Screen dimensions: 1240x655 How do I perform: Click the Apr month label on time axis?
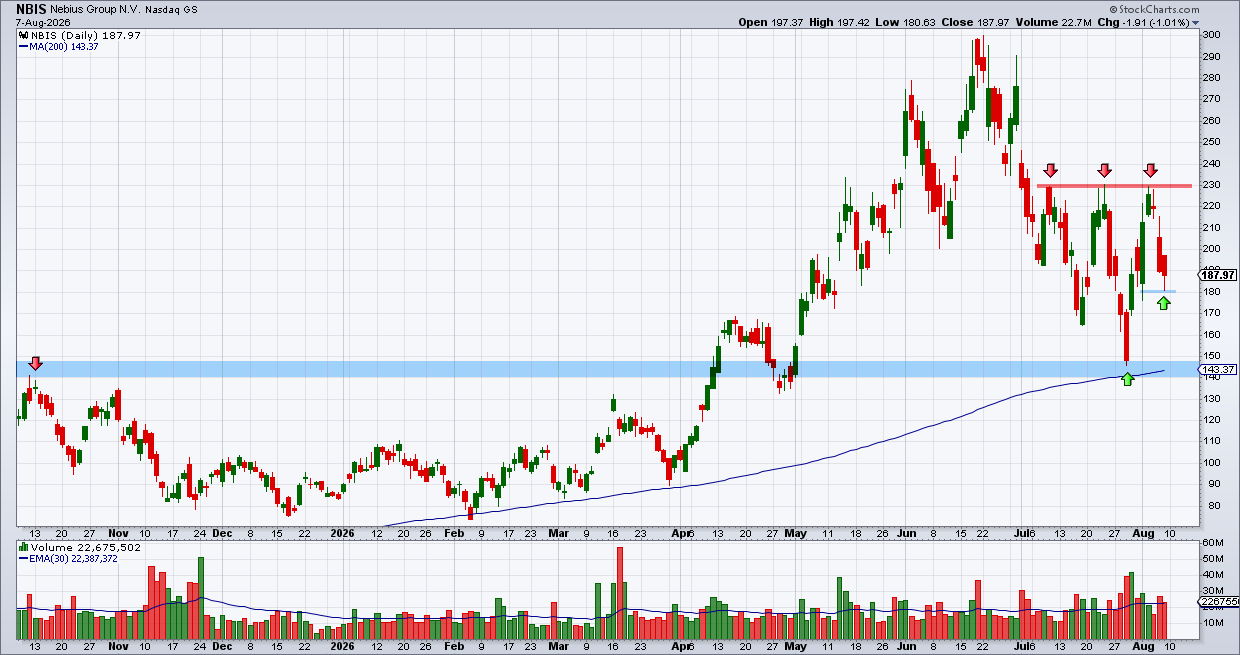coord(681,534)
